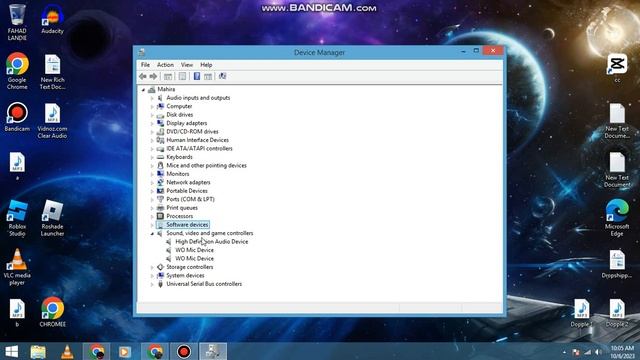This screenshot has width=640, height=360.
Task: Open the Help menu
Action: tap(206, 65)
